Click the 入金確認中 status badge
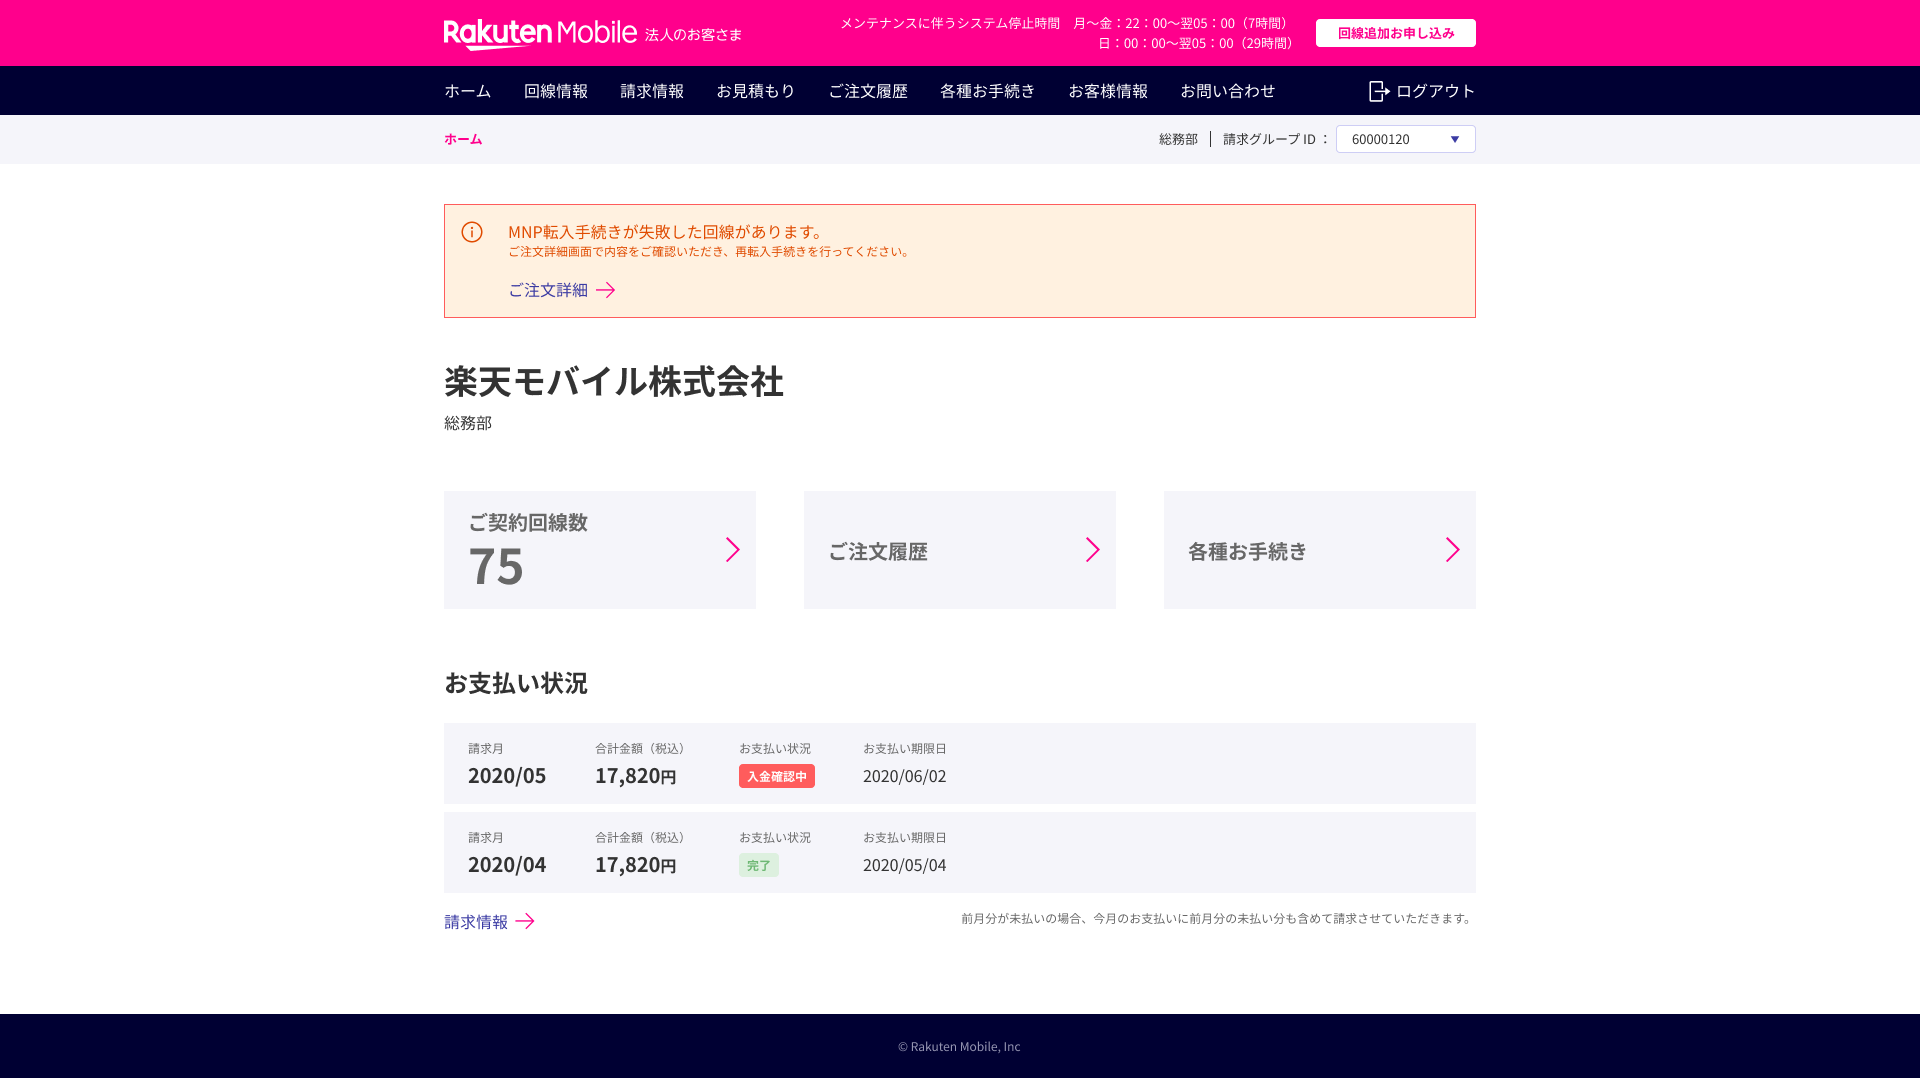1920x1078 pixels. [x=777, y=775]
